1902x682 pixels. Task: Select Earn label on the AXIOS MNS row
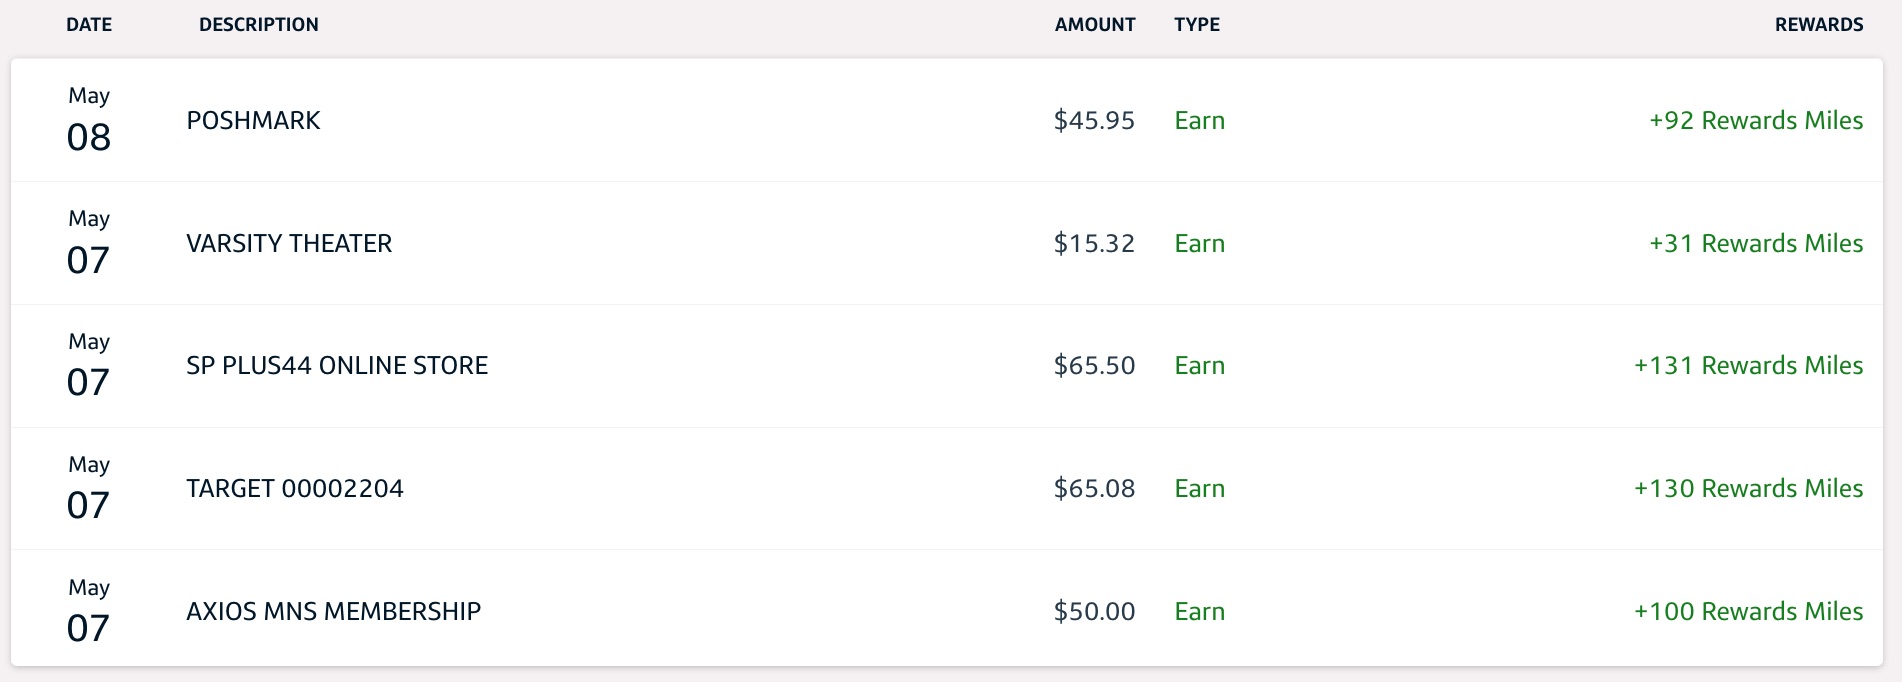click(1199, 611)
